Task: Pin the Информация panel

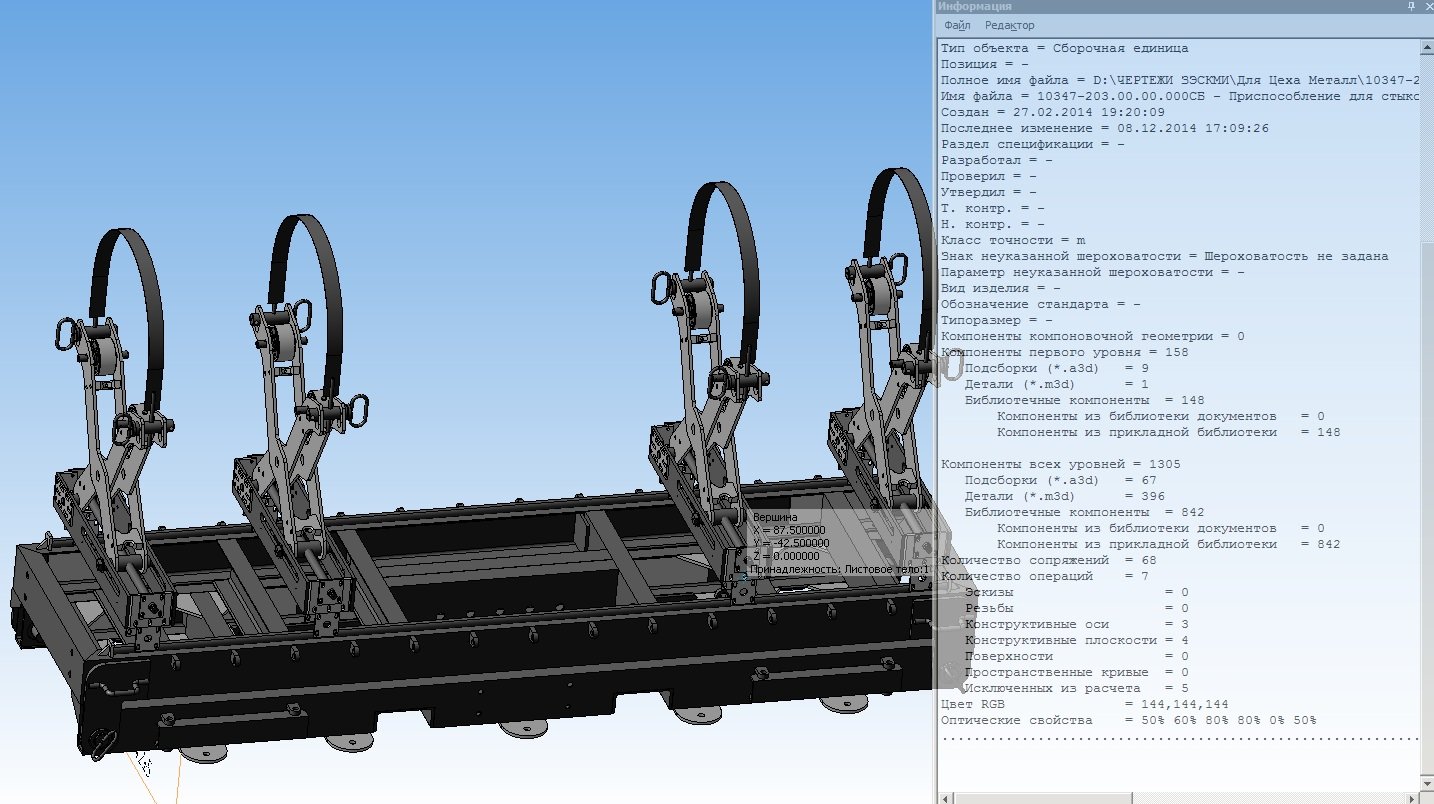Action: (1410, 7)
